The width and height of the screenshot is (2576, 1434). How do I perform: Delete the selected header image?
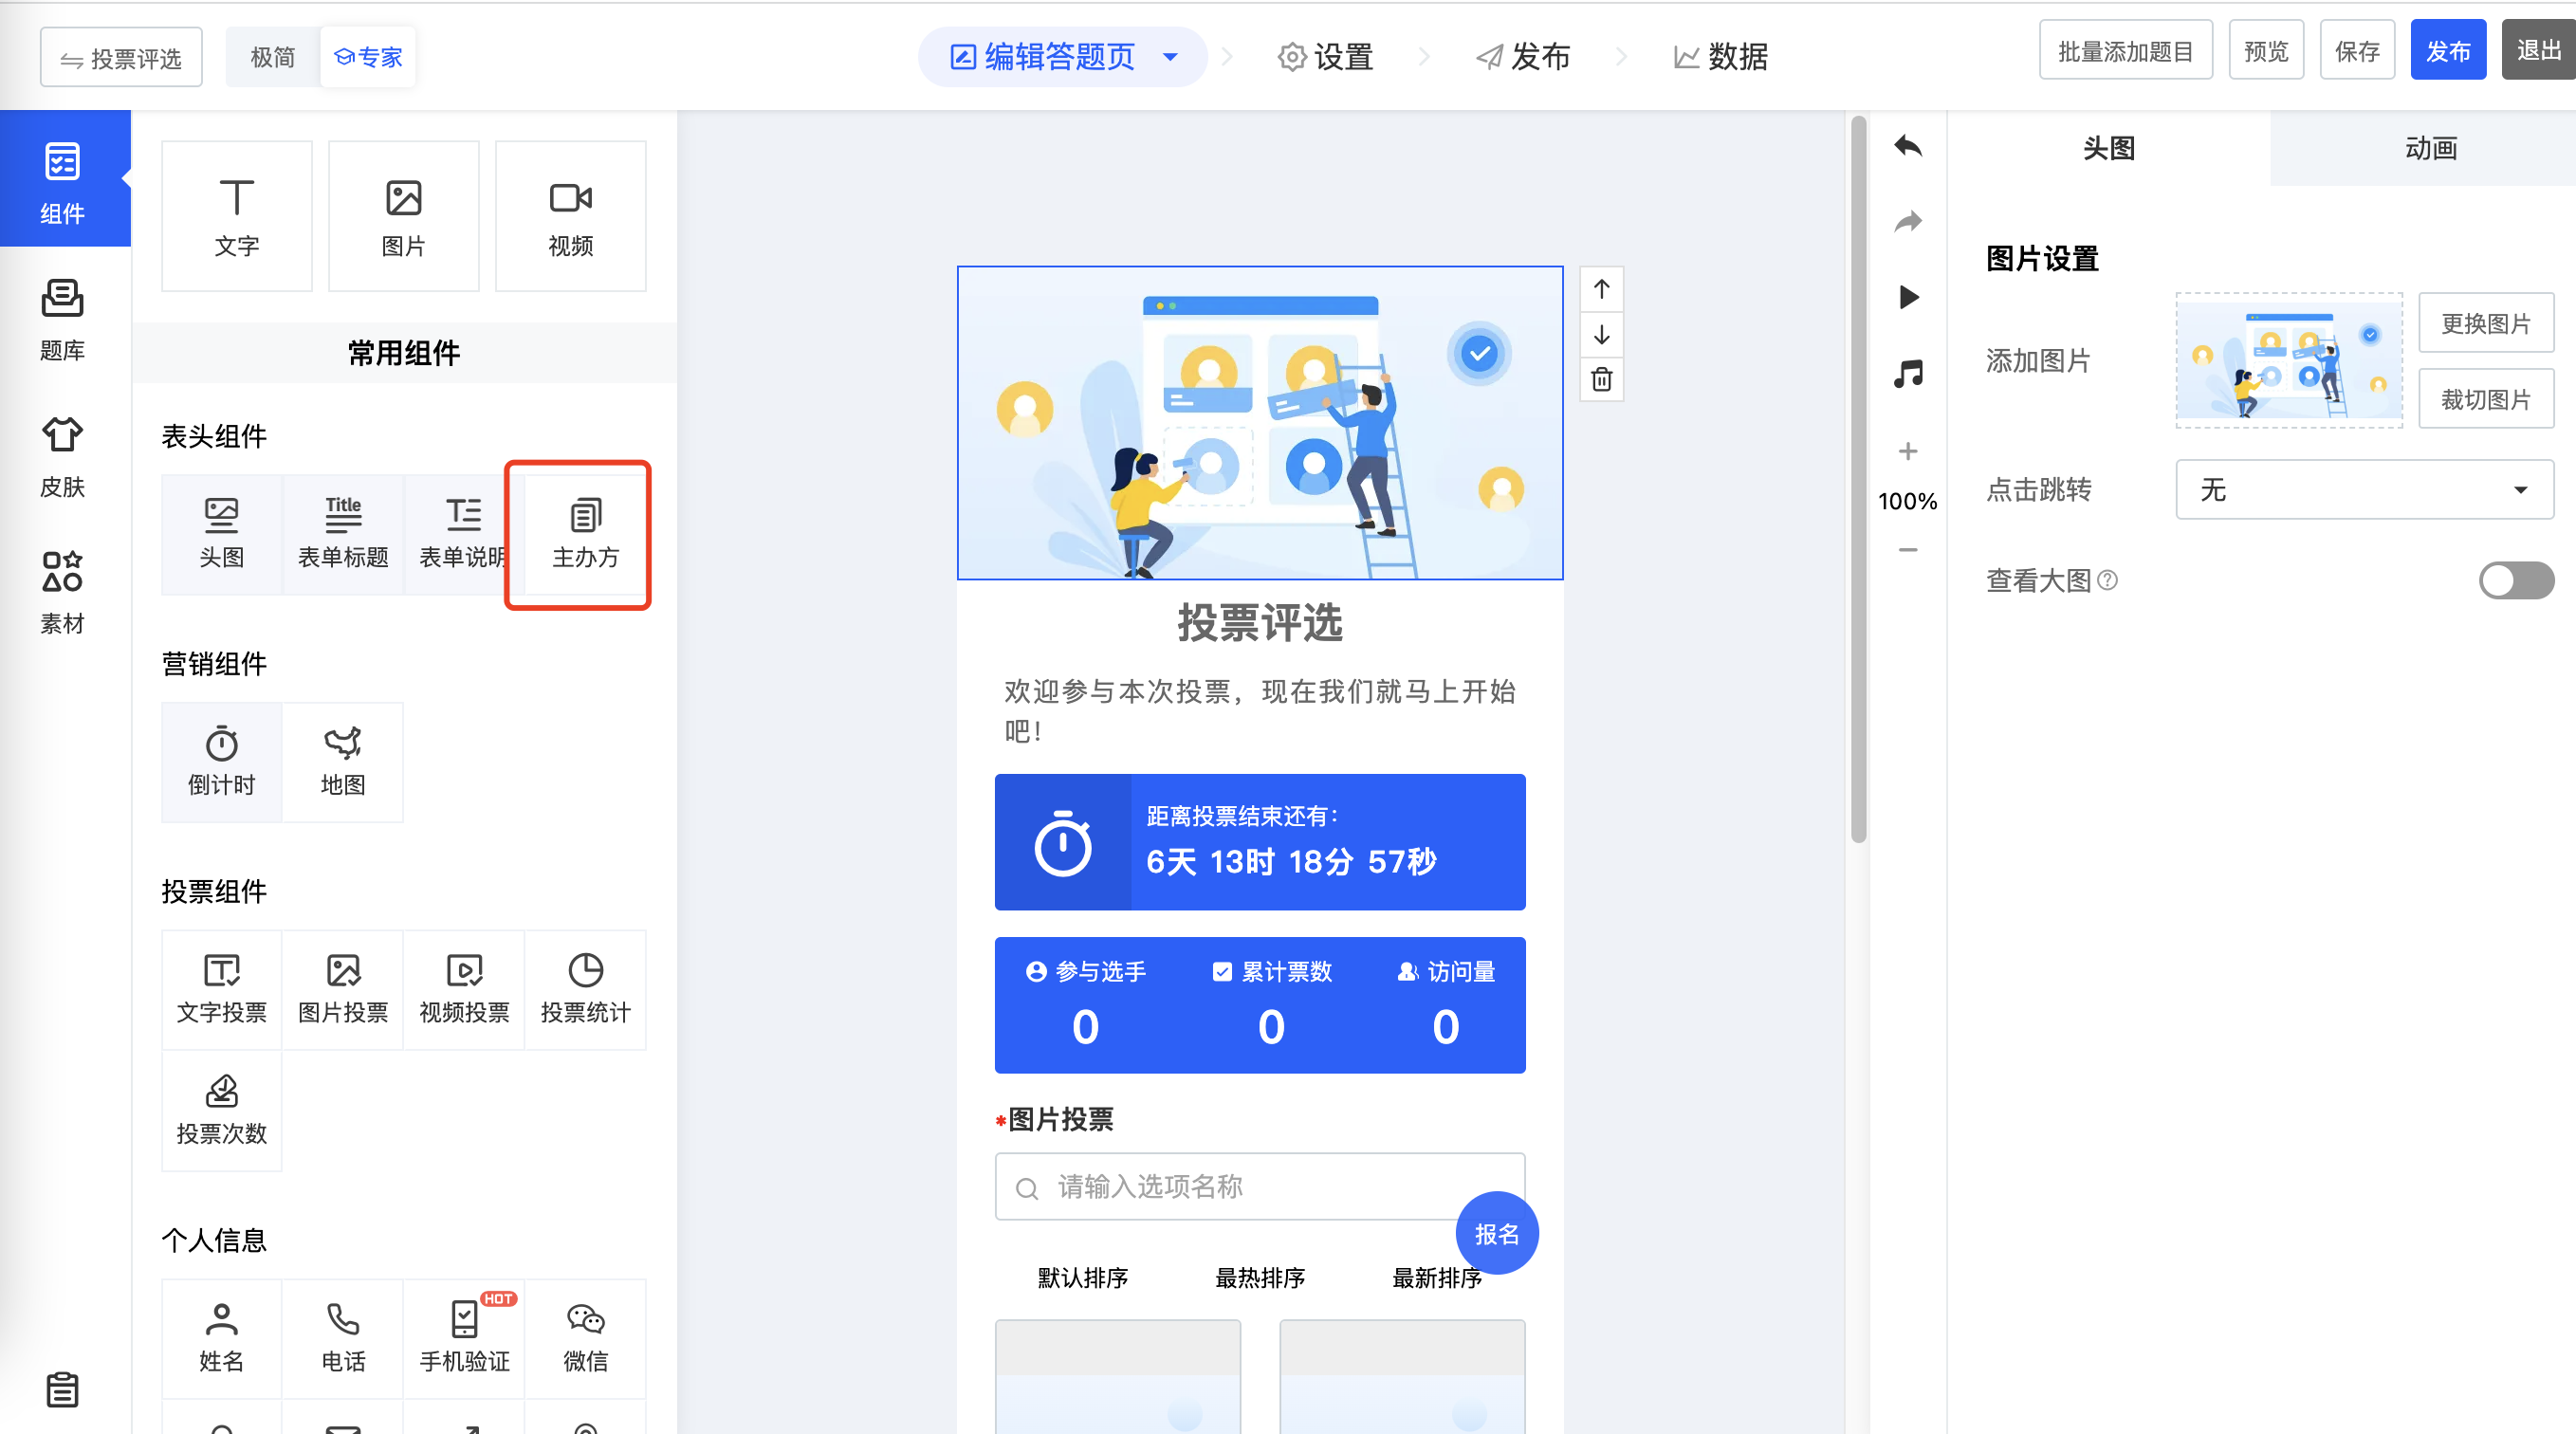1601,379
